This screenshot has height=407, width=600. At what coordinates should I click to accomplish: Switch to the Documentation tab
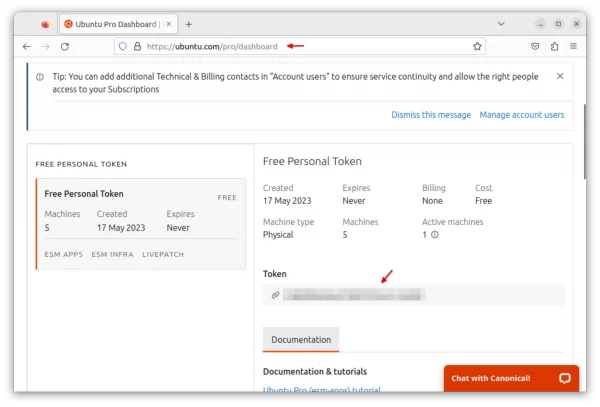coord(301,340)
